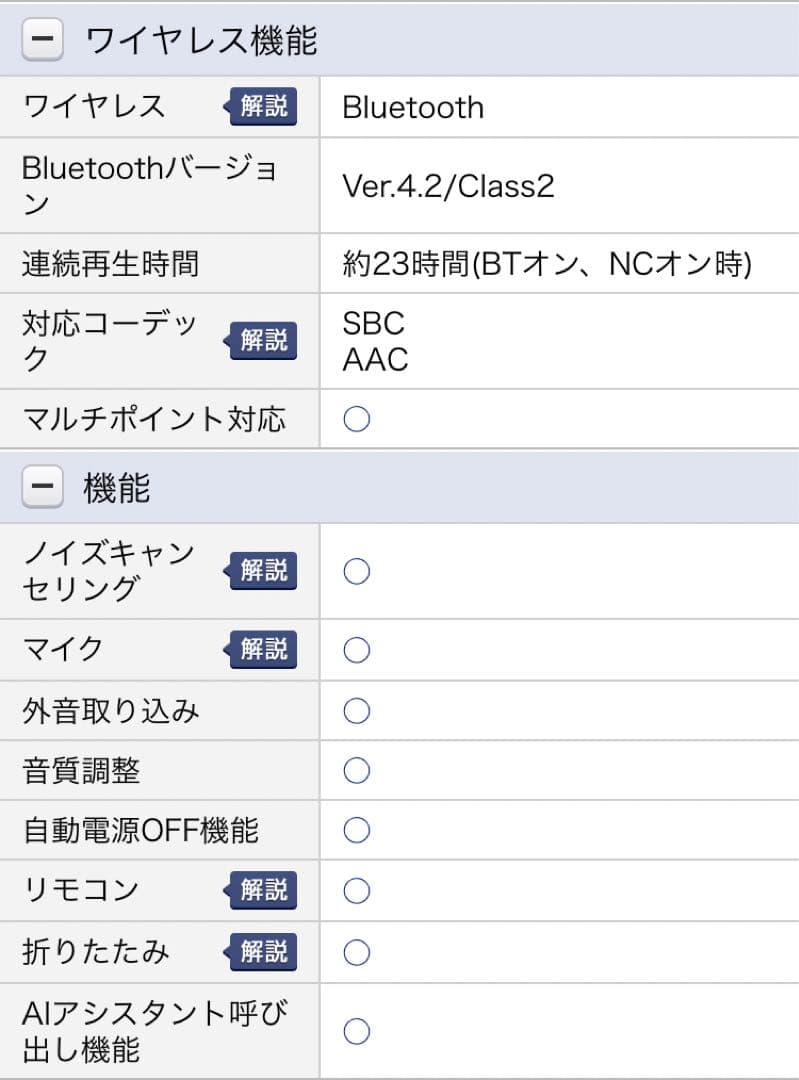Collapse the 機能 section

tap(40, 489)
